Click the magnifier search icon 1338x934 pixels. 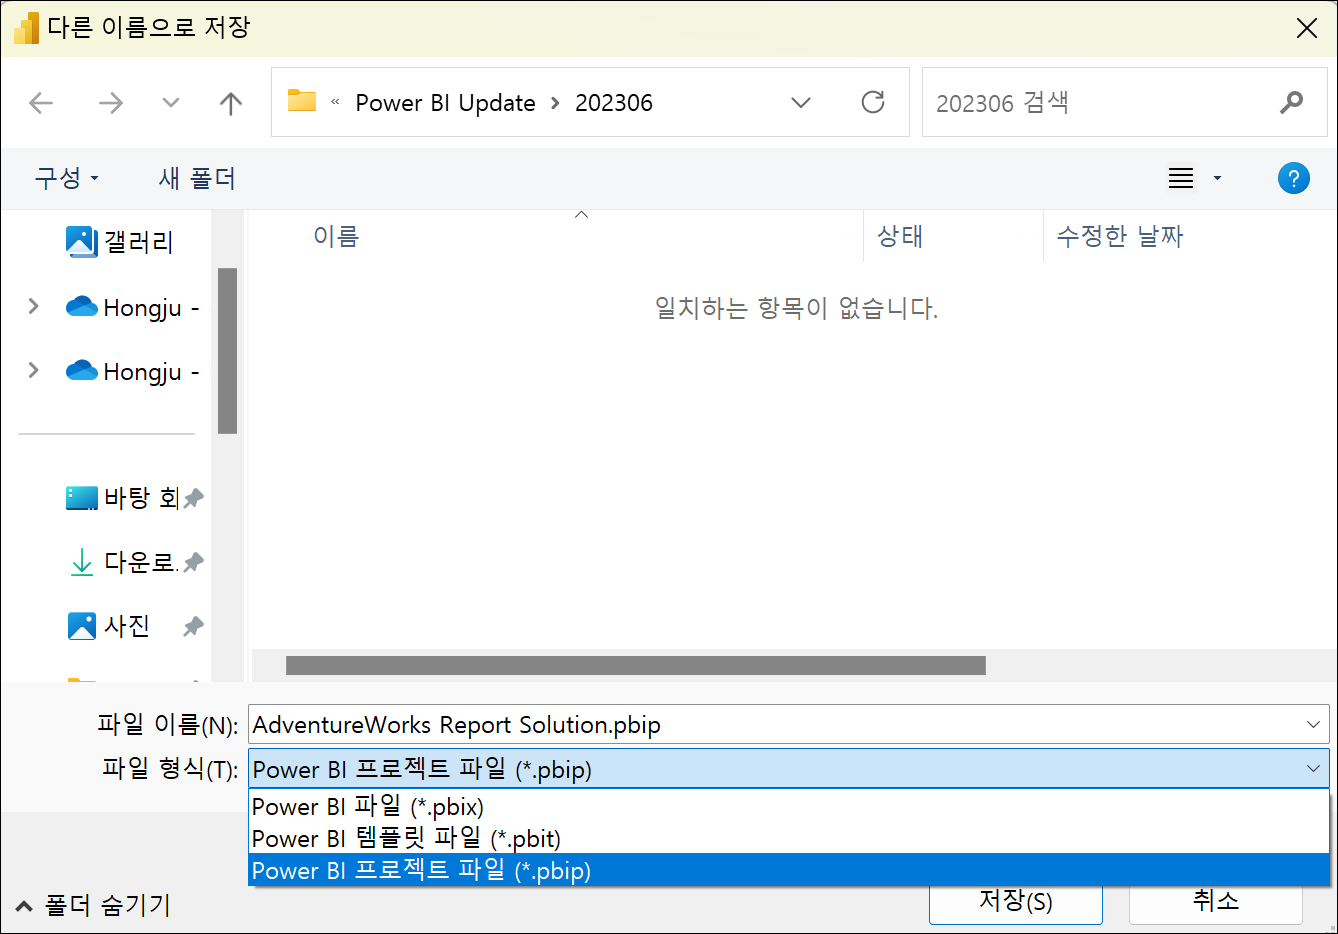1292,102
